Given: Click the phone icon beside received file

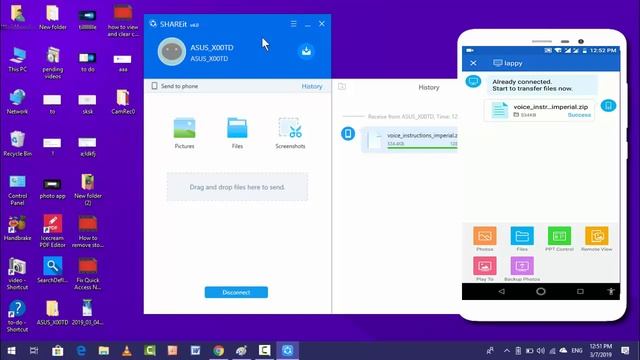Looking at the screenshot, I should [348, 133].
